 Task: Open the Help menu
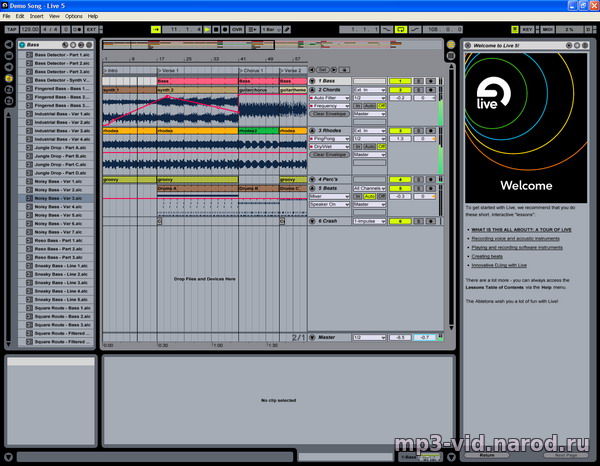93,16
